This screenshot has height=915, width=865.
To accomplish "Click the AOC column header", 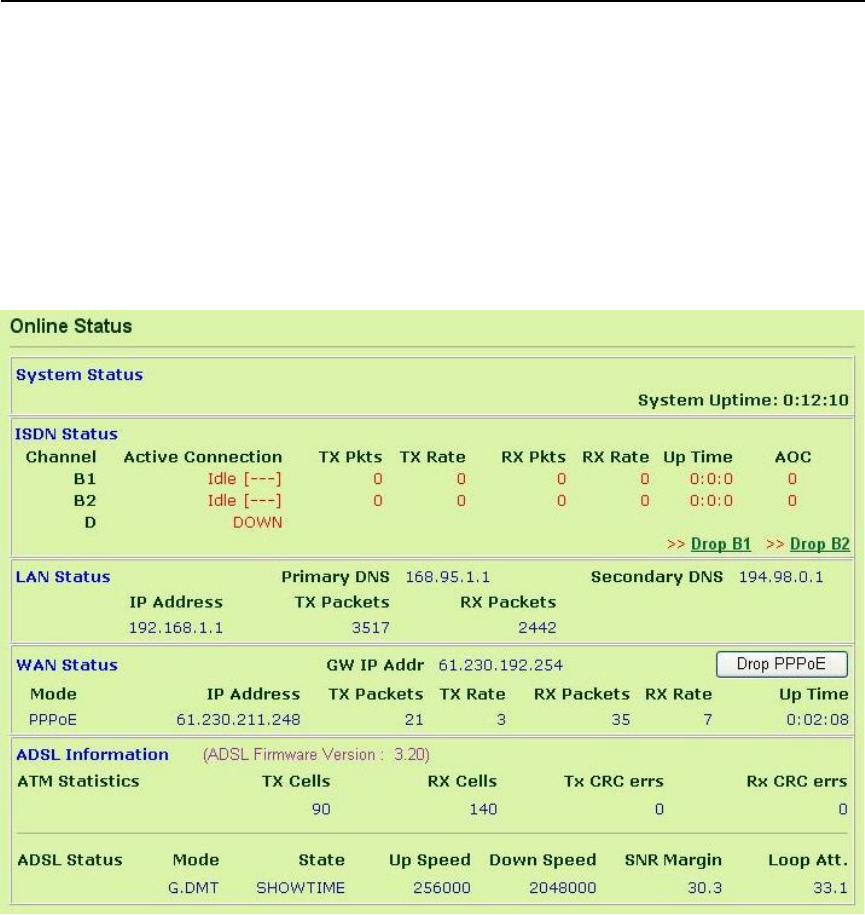I will point(793,457).
